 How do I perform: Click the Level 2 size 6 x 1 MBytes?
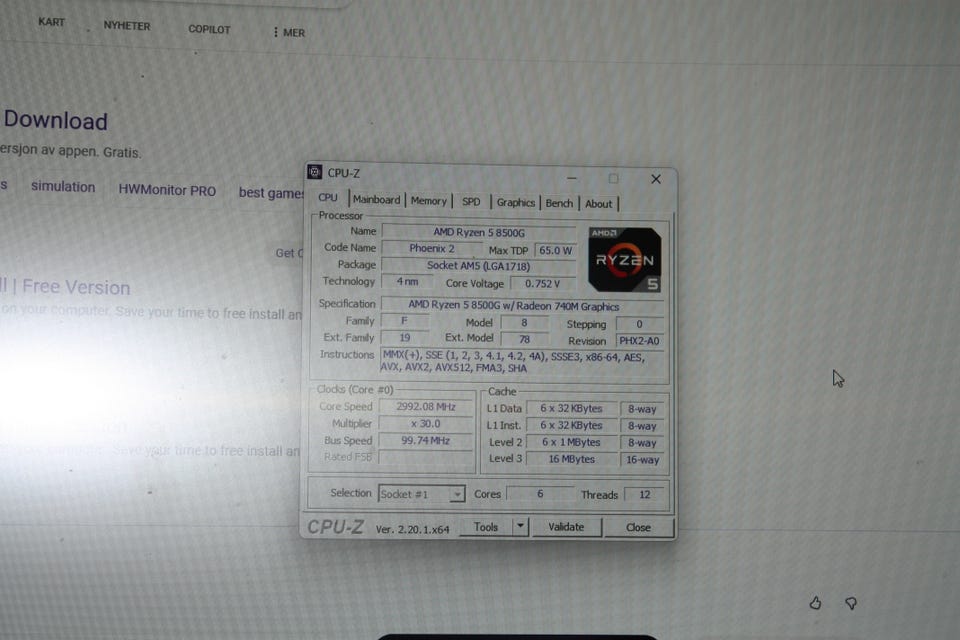click(571, 442)
